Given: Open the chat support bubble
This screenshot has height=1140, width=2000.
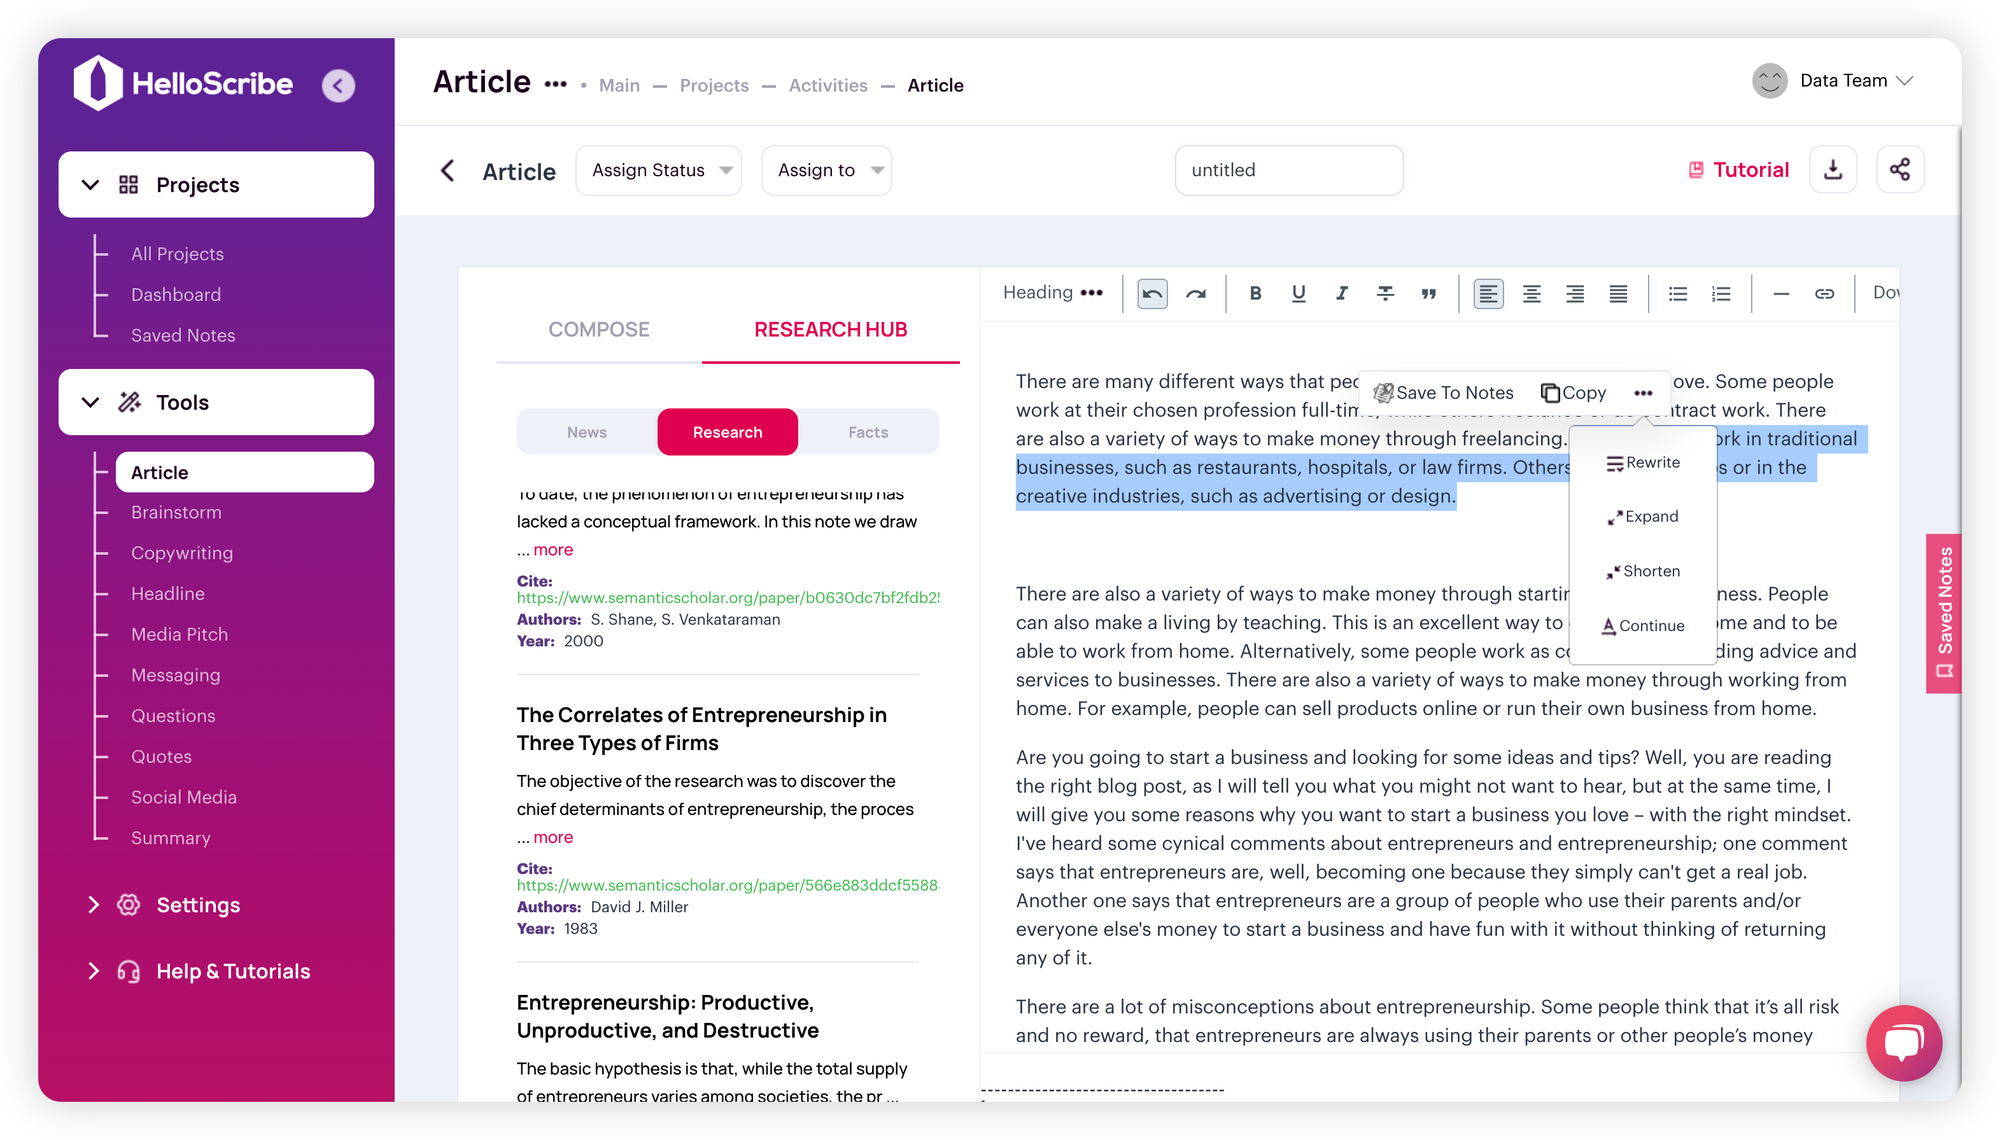Looking at the screenshot, I should (1904, 1043).
